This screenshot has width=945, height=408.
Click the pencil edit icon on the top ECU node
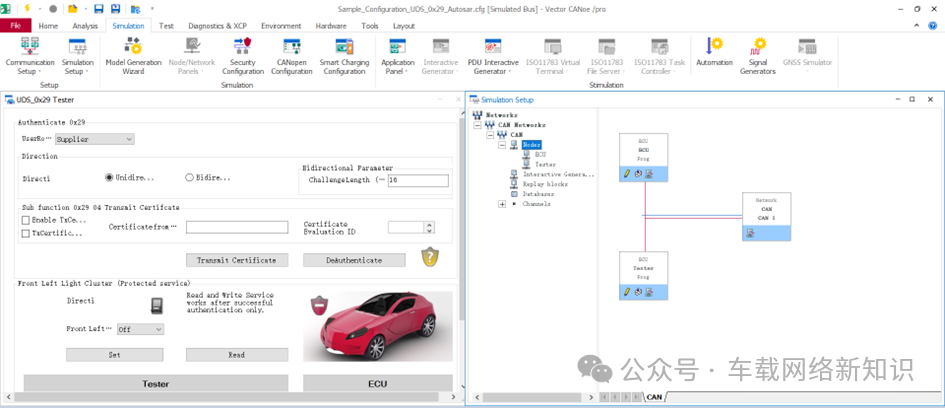(627, 174)
